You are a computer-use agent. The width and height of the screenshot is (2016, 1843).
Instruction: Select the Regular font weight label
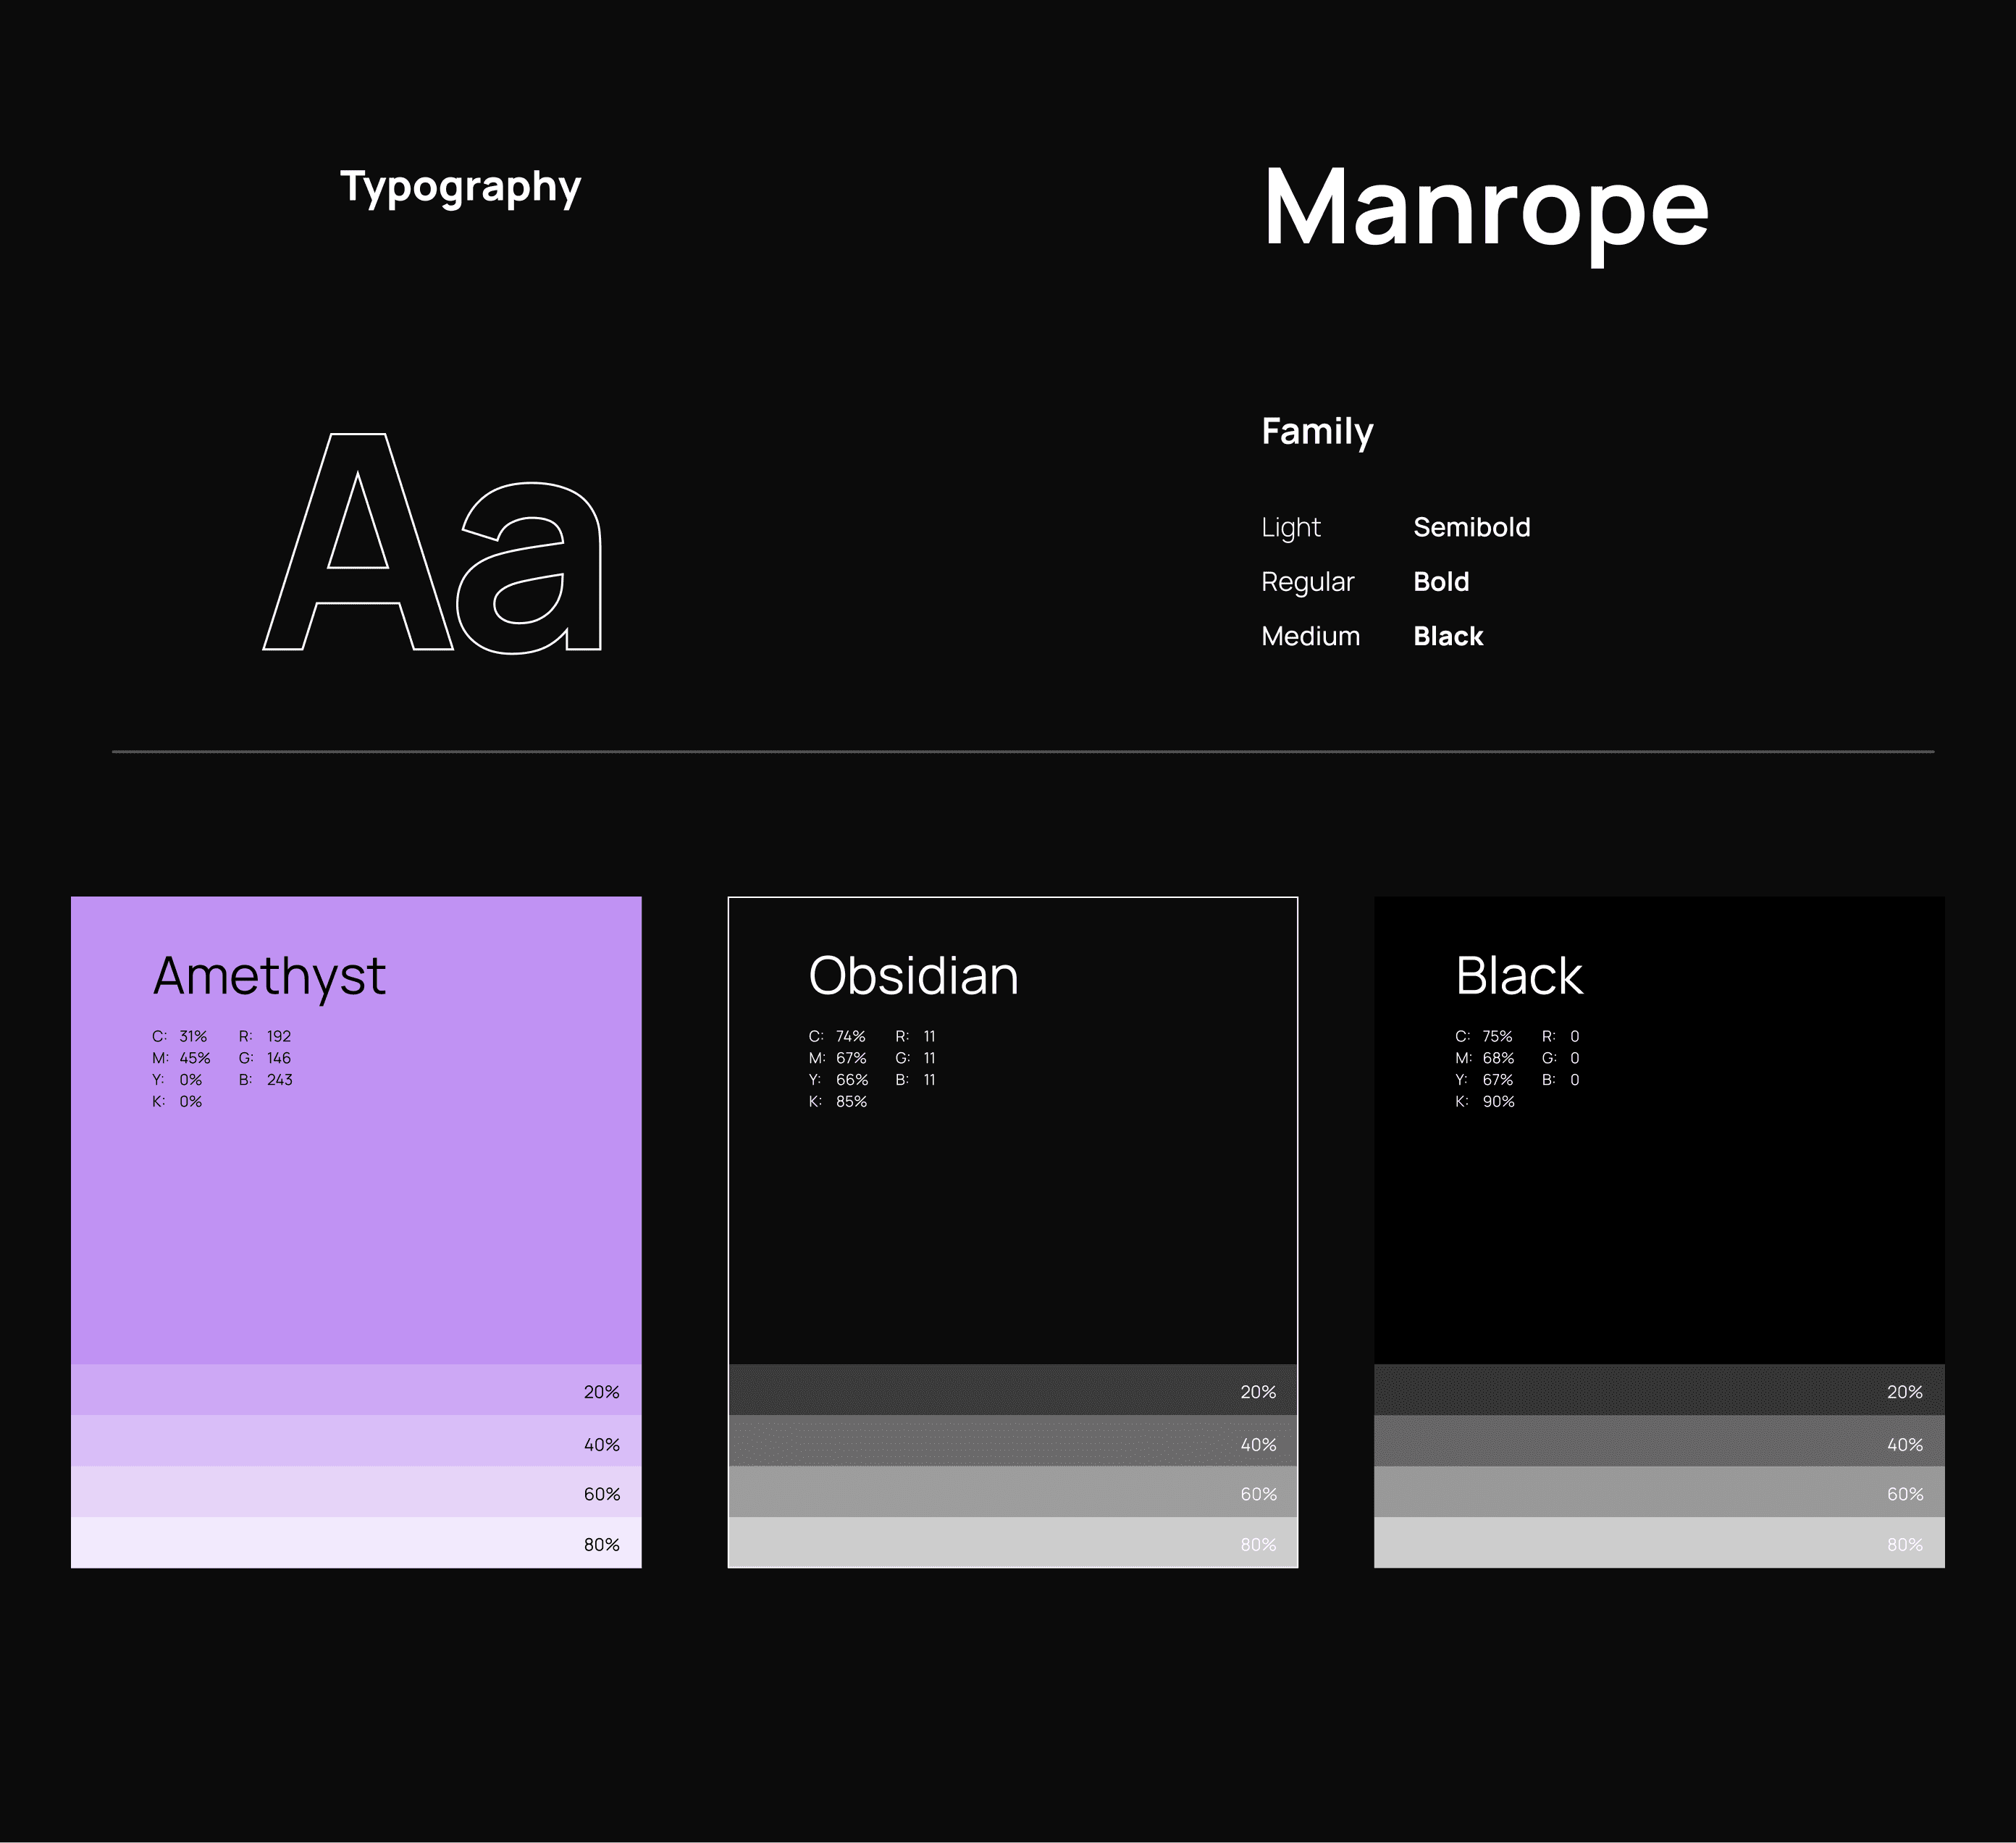point(1308,582)
